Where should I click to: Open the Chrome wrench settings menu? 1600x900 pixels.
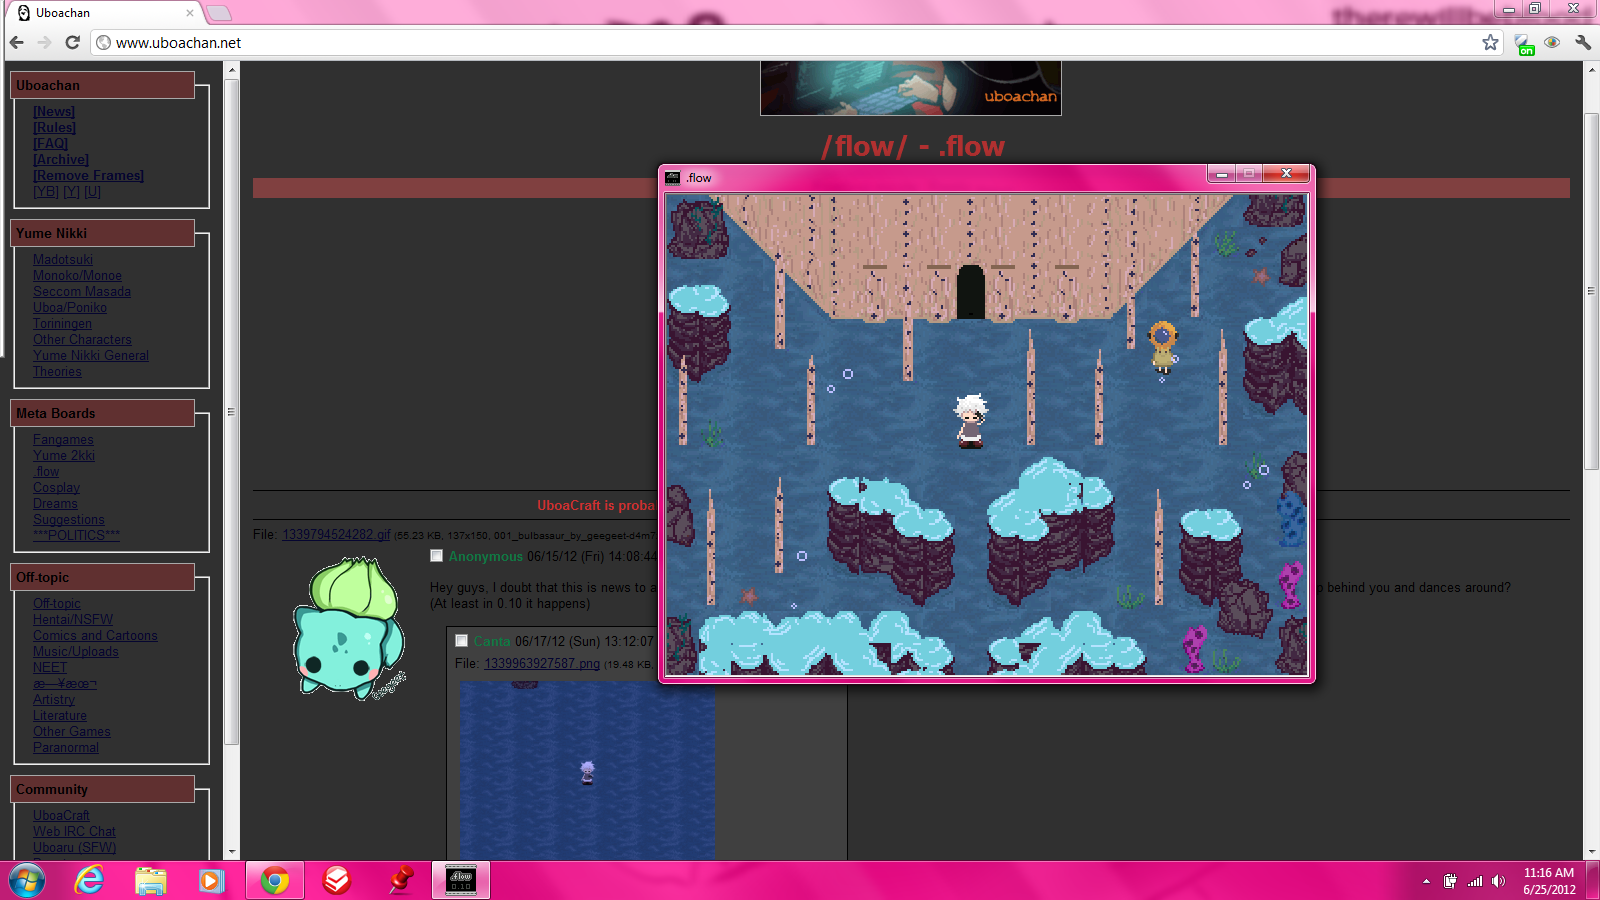(x=1583, y=42)
